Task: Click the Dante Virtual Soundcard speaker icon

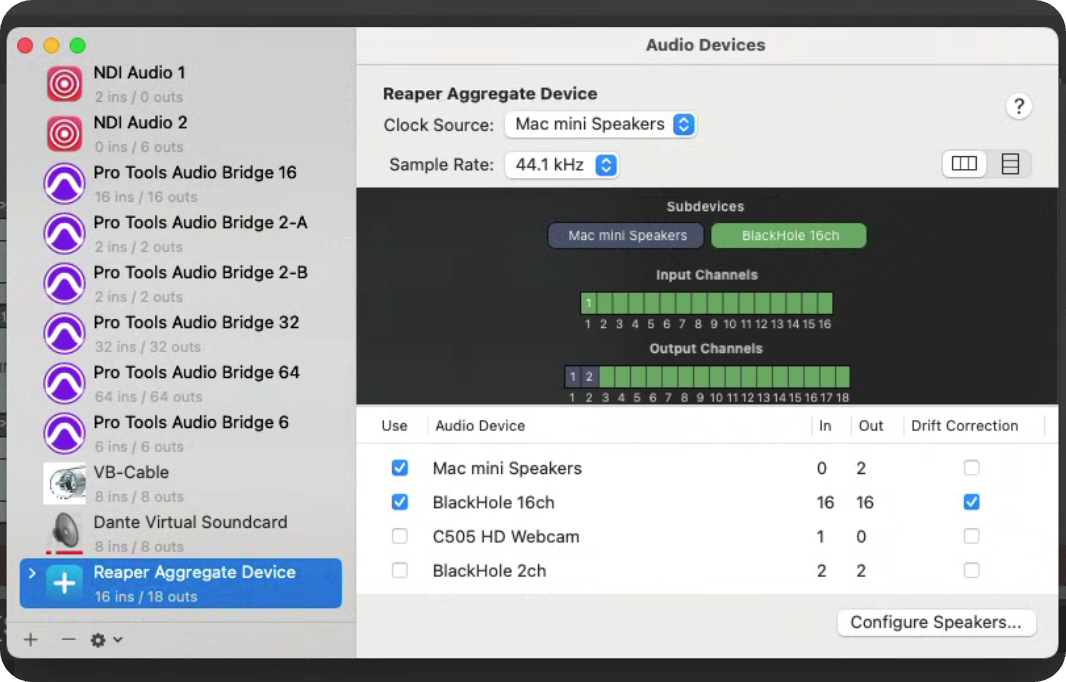Action: coord(65,532)
